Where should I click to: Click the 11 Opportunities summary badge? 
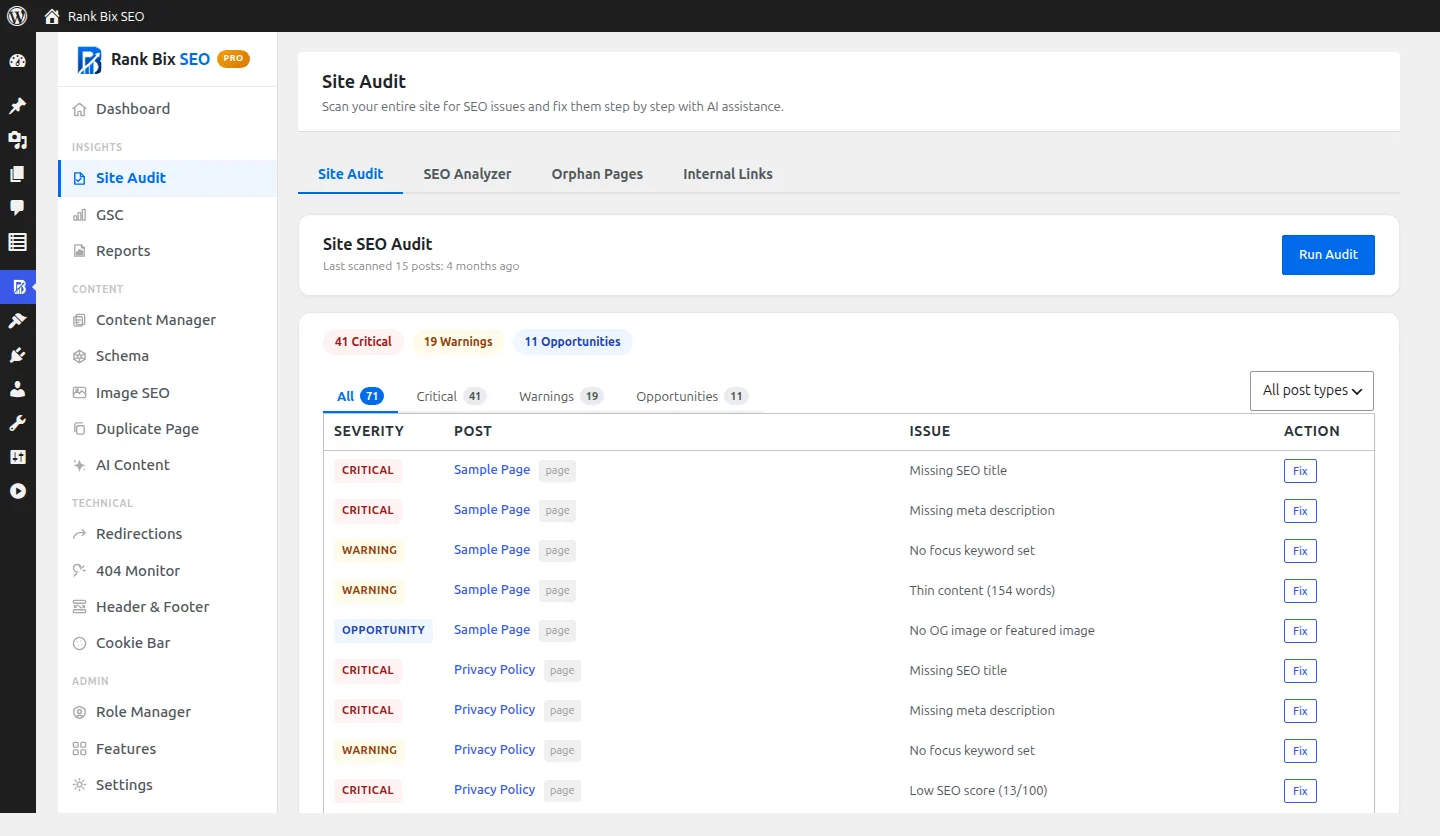(573, 342)
